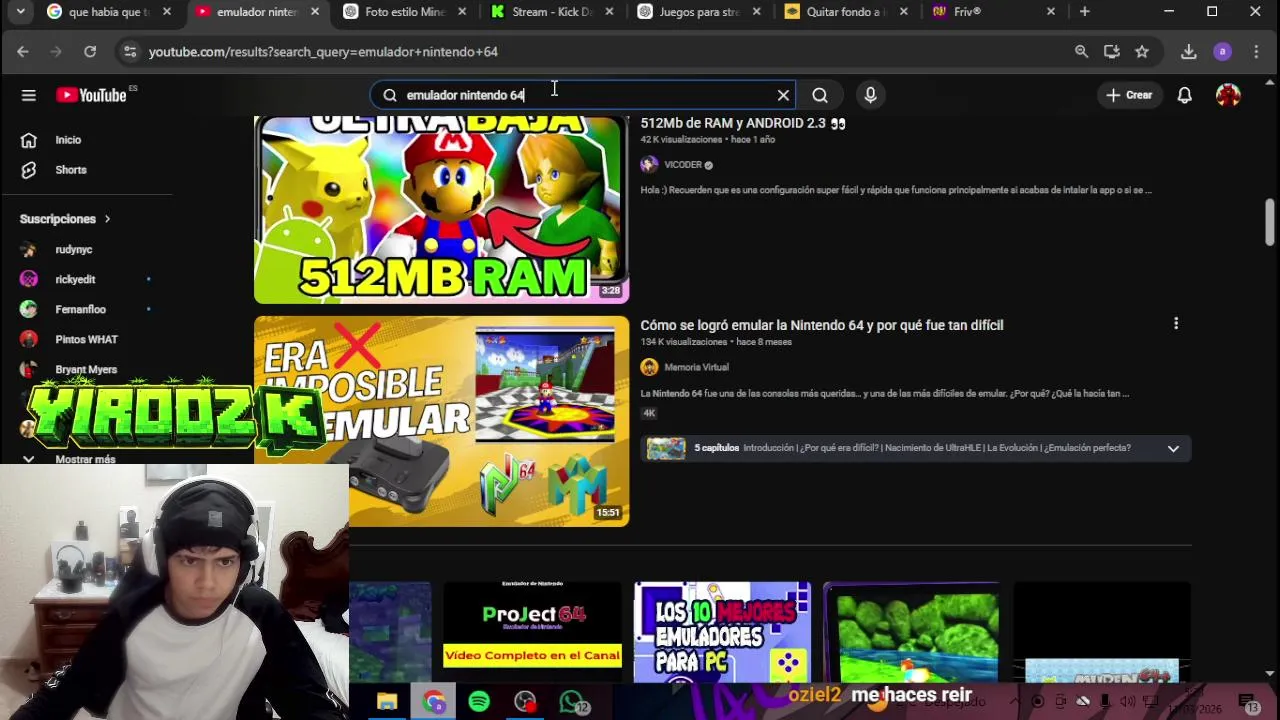Go back with the browser back arrow

[x=23, y=51]
